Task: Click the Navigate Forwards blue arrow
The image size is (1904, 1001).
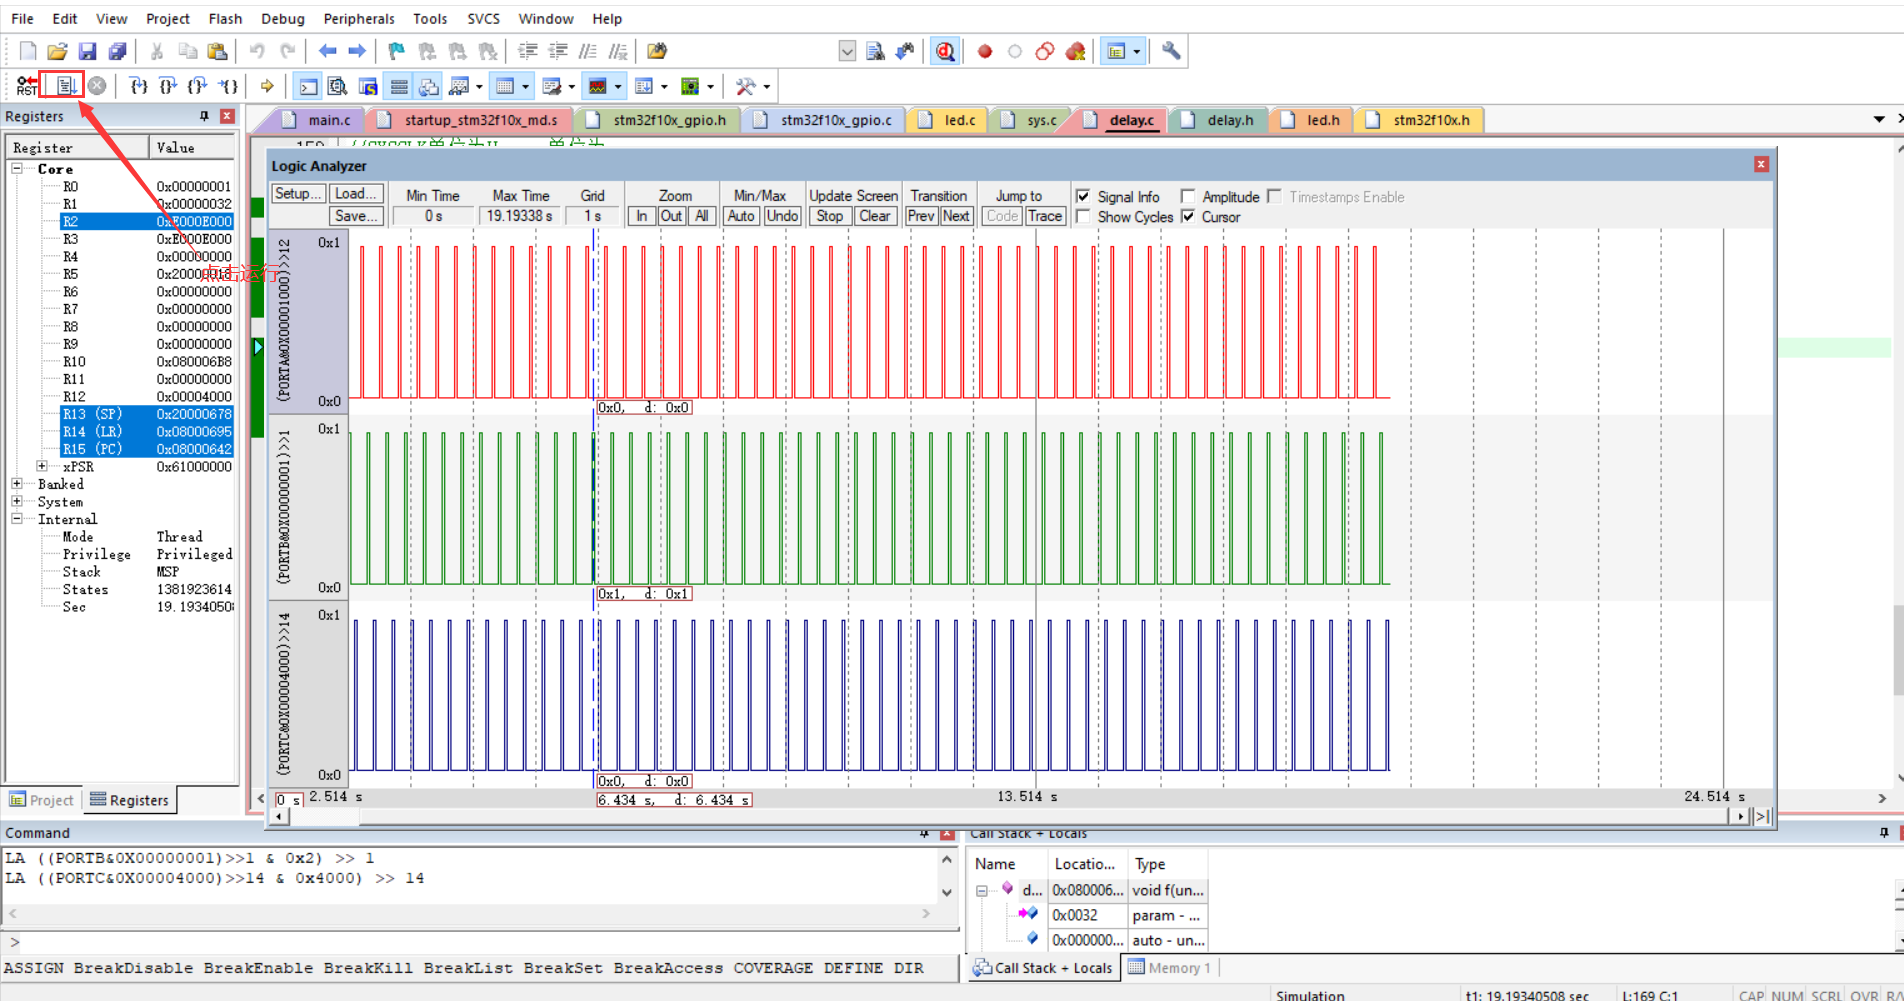Action: 357,51
